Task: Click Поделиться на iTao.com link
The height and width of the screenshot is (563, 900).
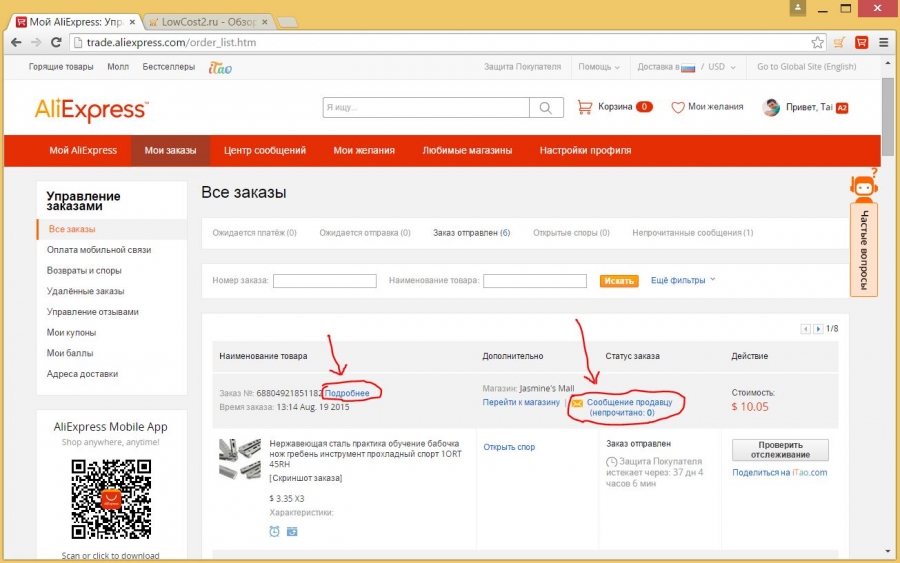Action: pos(779,472)
